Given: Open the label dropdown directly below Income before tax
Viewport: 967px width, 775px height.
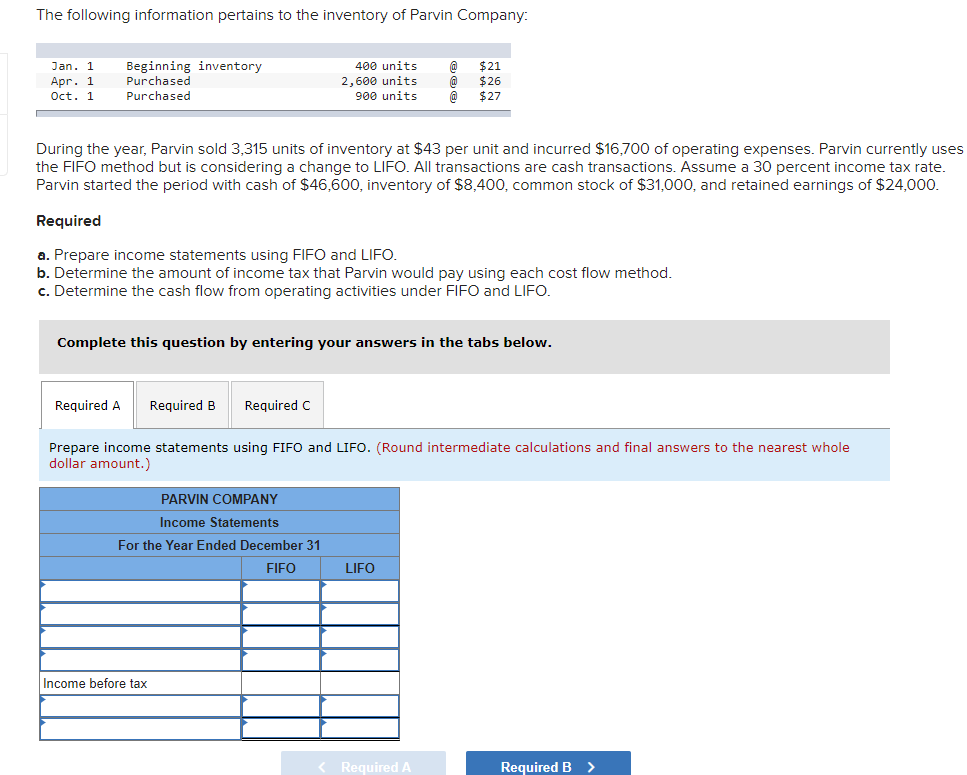Looking at the screenshot, I should (141, 706).
